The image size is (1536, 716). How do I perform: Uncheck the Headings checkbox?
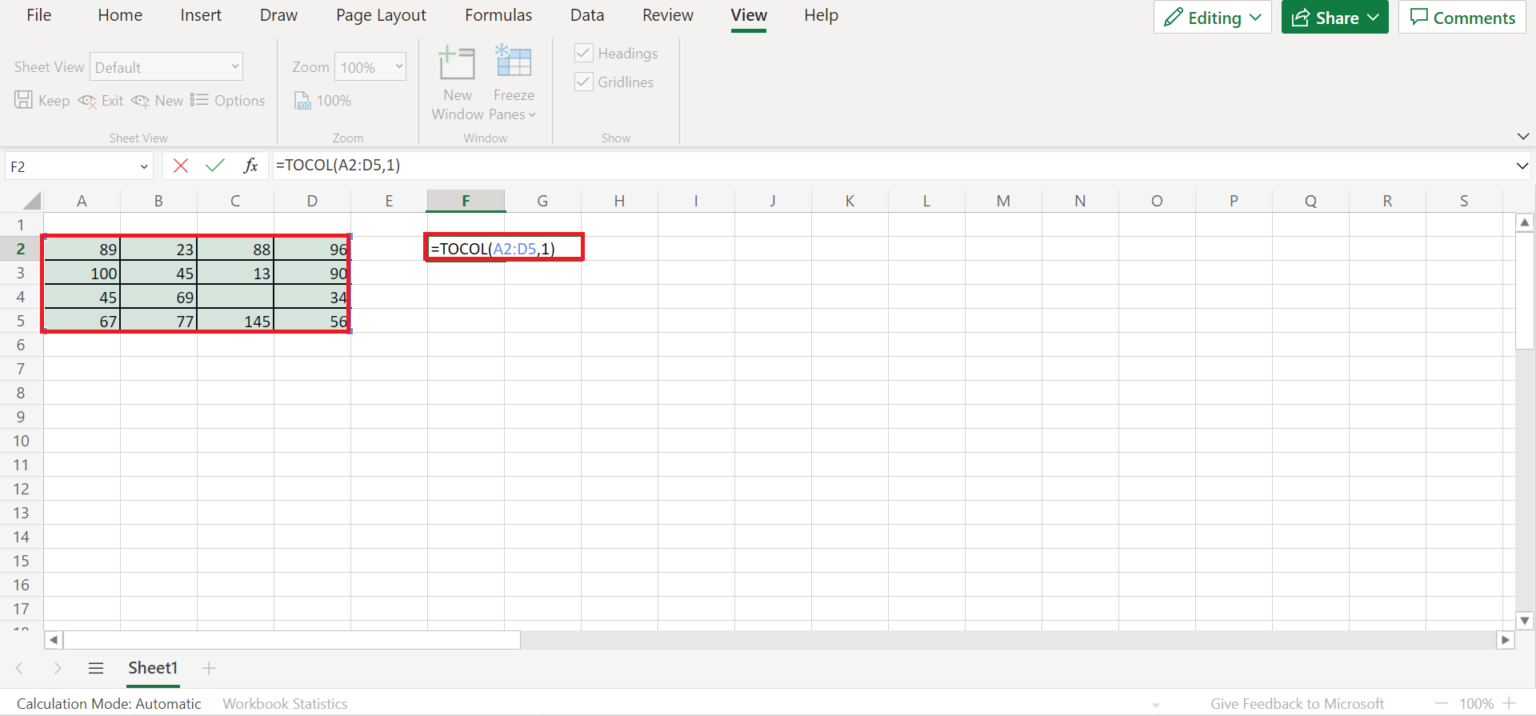coord(584,53)
